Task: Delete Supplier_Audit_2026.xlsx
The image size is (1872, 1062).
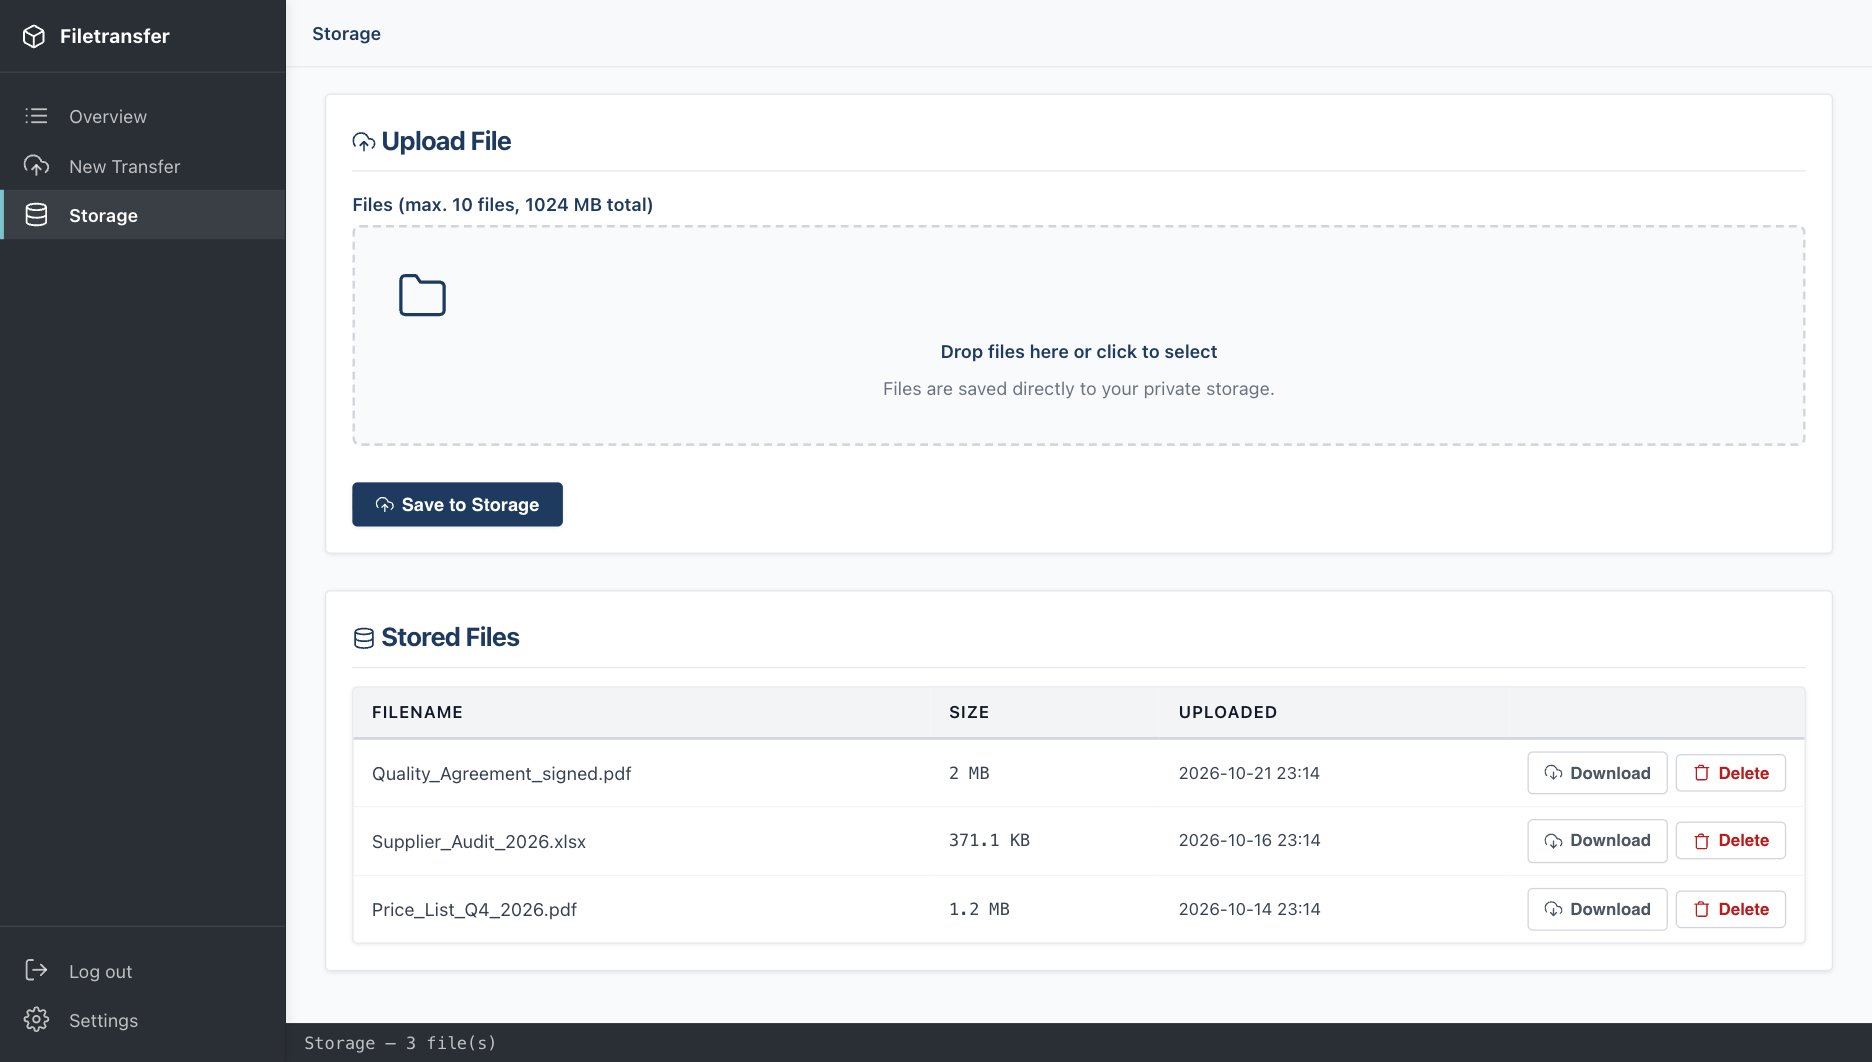Action: [1730, 841]
